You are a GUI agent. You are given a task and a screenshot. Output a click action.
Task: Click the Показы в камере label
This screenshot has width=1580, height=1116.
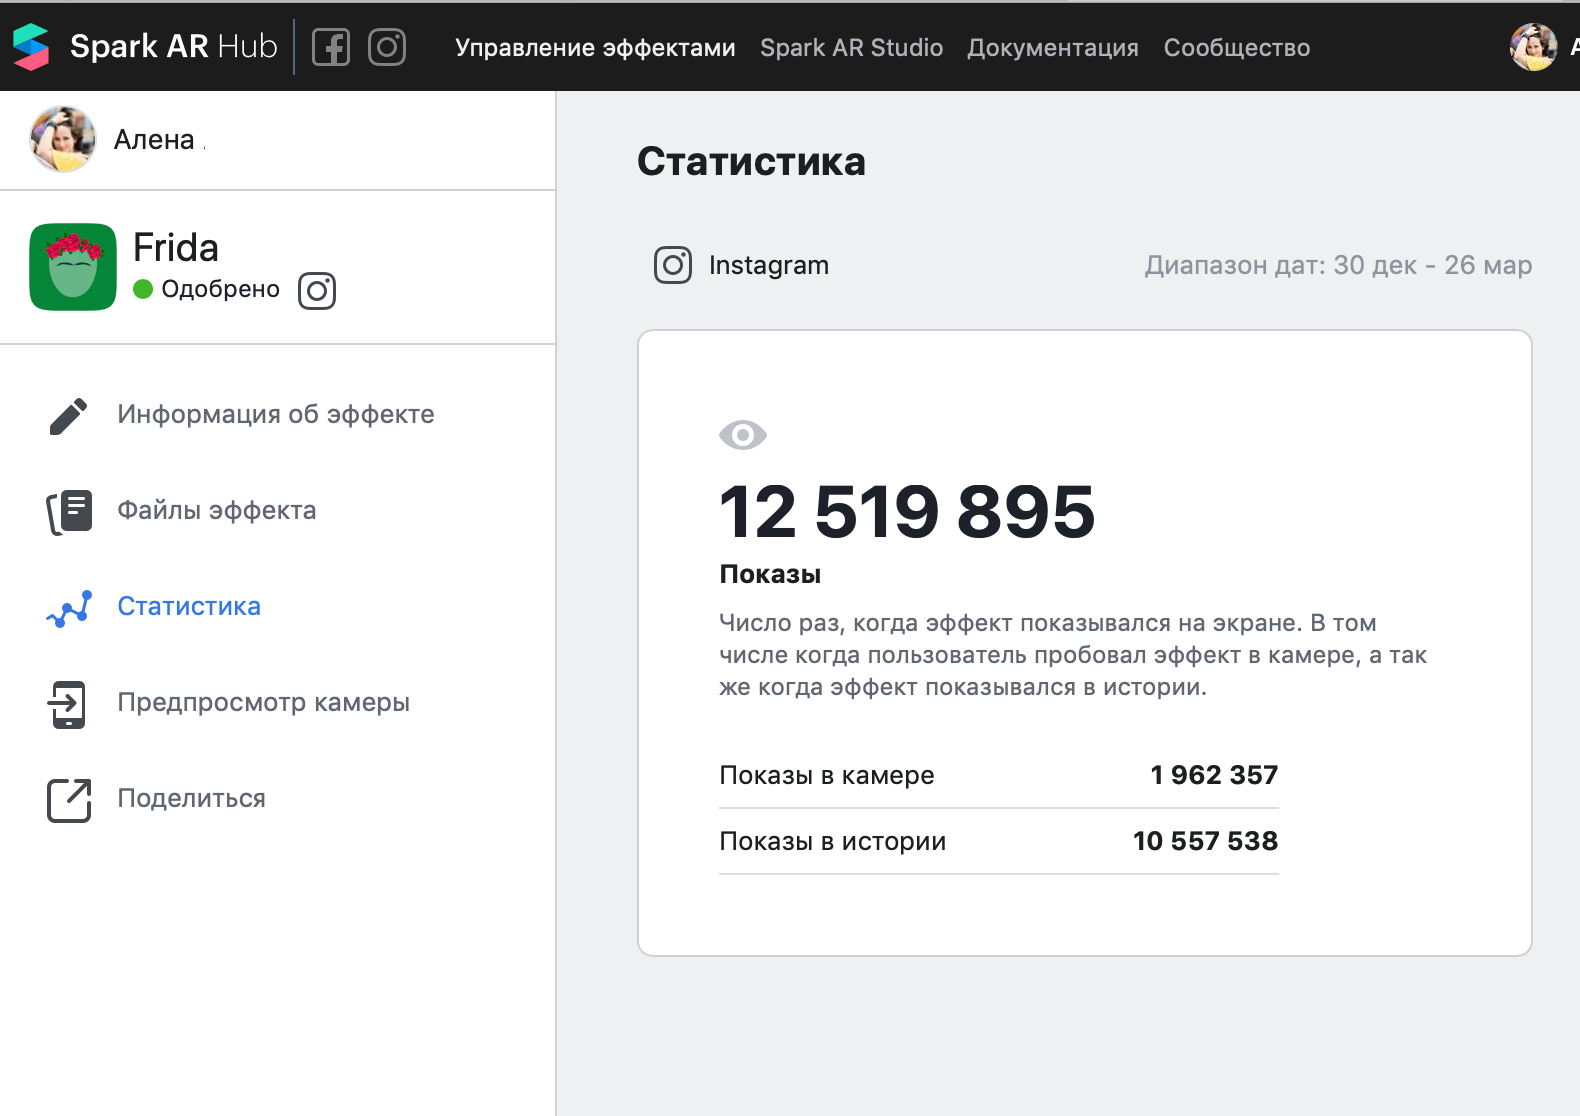(x=827, y=775)
